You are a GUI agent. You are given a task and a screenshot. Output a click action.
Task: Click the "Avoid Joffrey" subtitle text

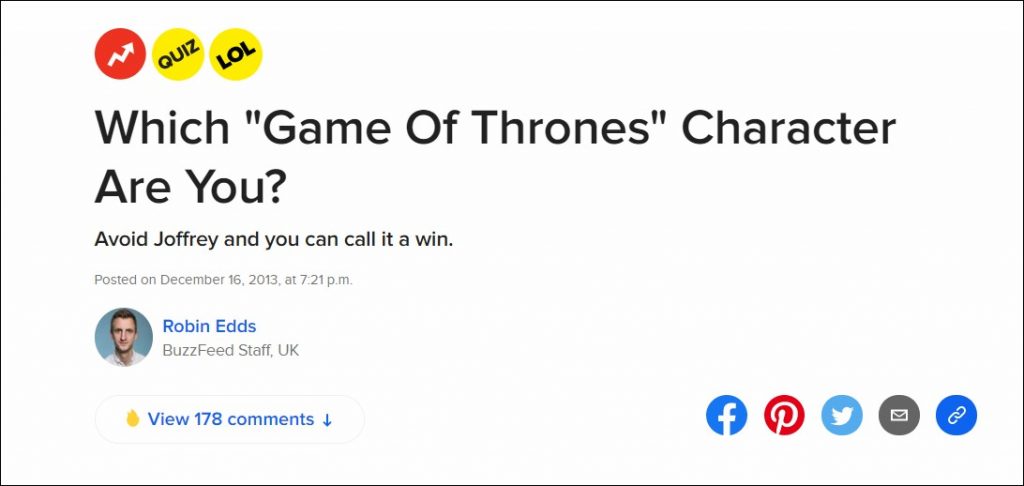tap(273, 240)
